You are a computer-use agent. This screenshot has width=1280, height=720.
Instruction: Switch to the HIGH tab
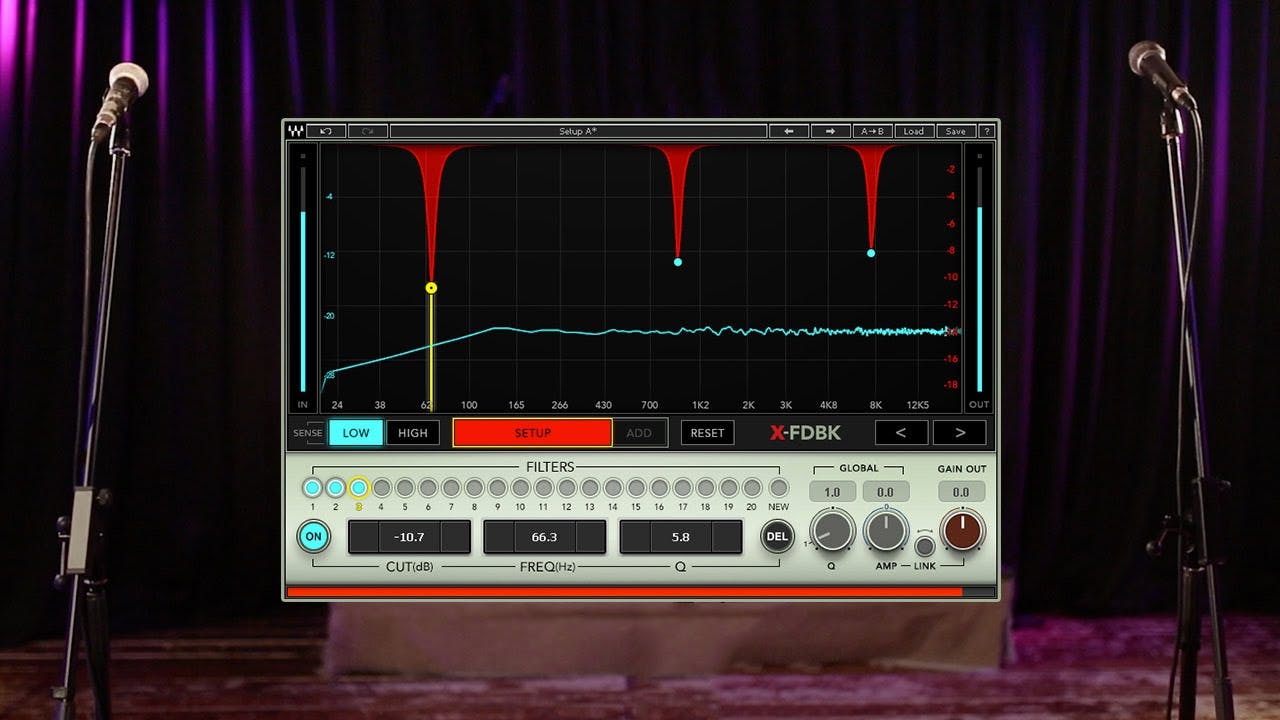pyautogui.click(x=412, y=432)
